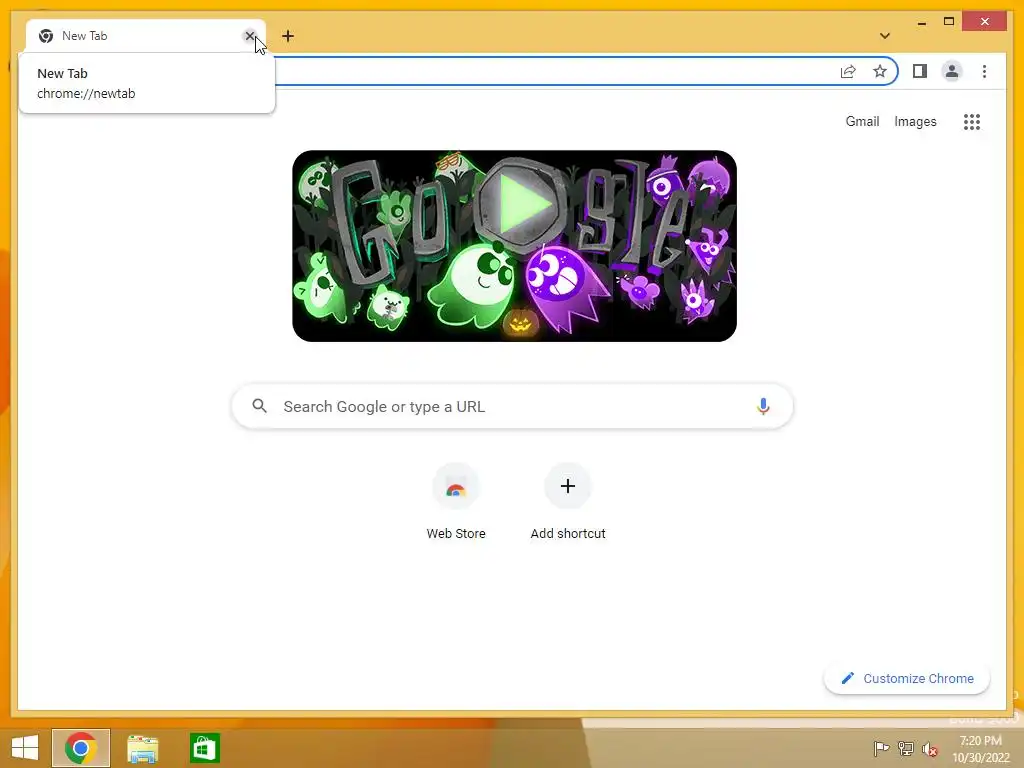The height and width of the screenshot is (768, 1024).
Task: Open a new tab with plus button
Action: [x=288, y=36]
